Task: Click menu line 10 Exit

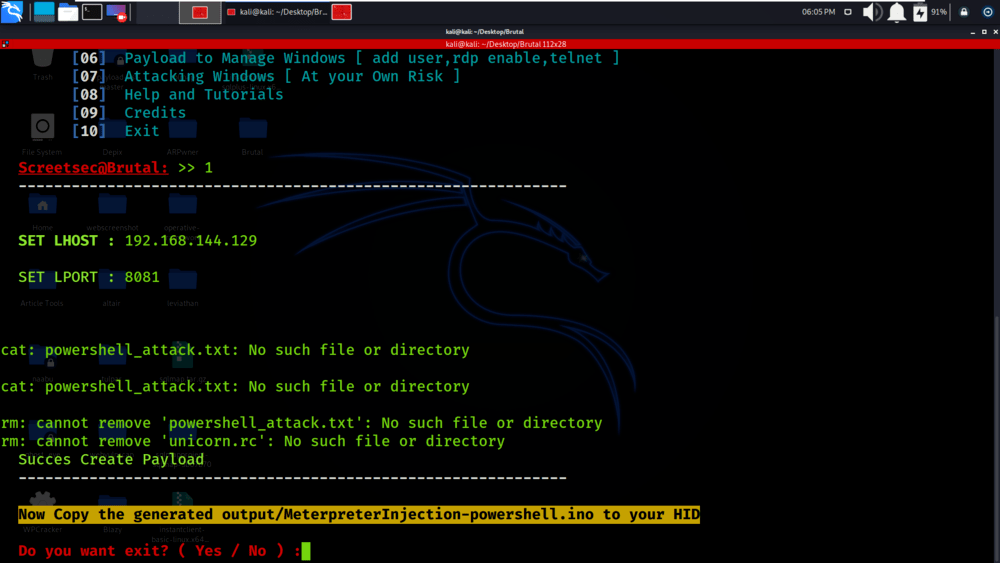Action: [115, 131]
